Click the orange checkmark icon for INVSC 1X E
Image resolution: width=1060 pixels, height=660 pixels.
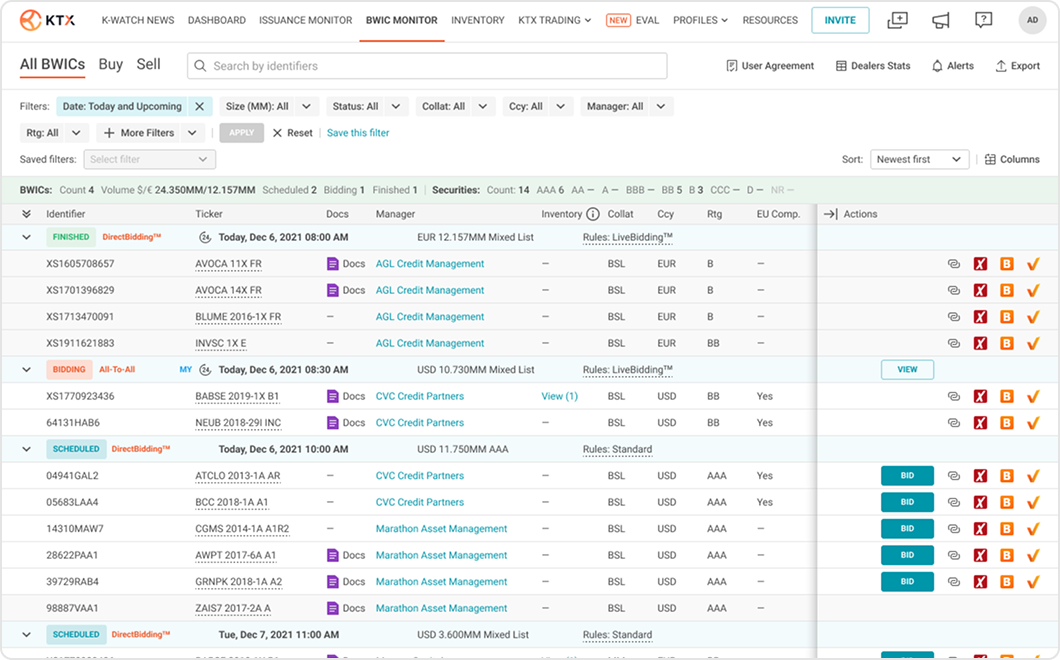point(1033,344)
